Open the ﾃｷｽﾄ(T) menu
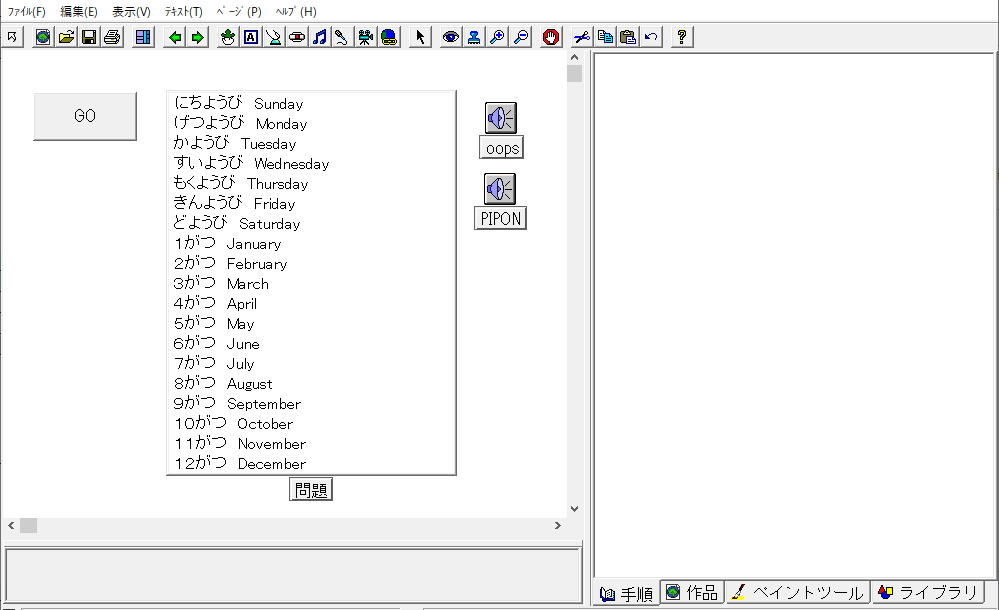The image size is (999, 610). click(183, 11)
